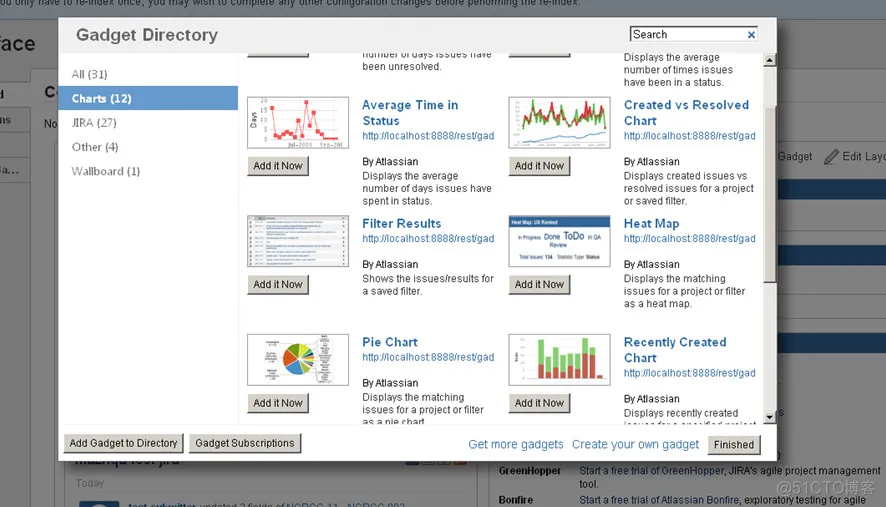Add the Filter Results gadget now
Screen dimensions: 886x507
pyautogui.click(x=278, y=285)
